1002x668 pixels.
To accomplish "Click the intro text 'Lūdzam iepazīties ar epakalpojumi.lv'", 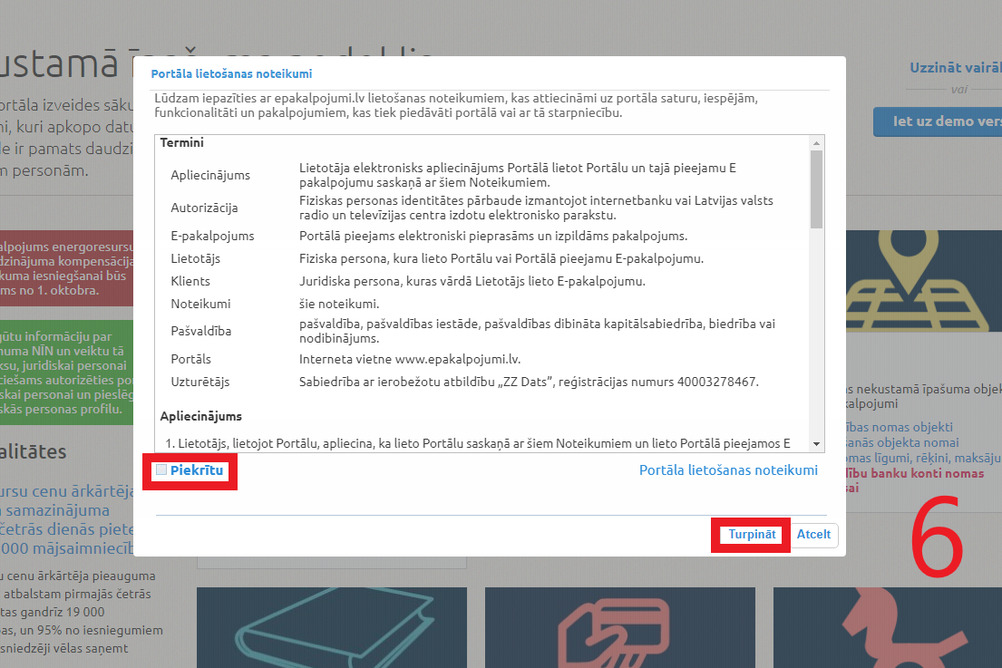I will pos(456,105).
